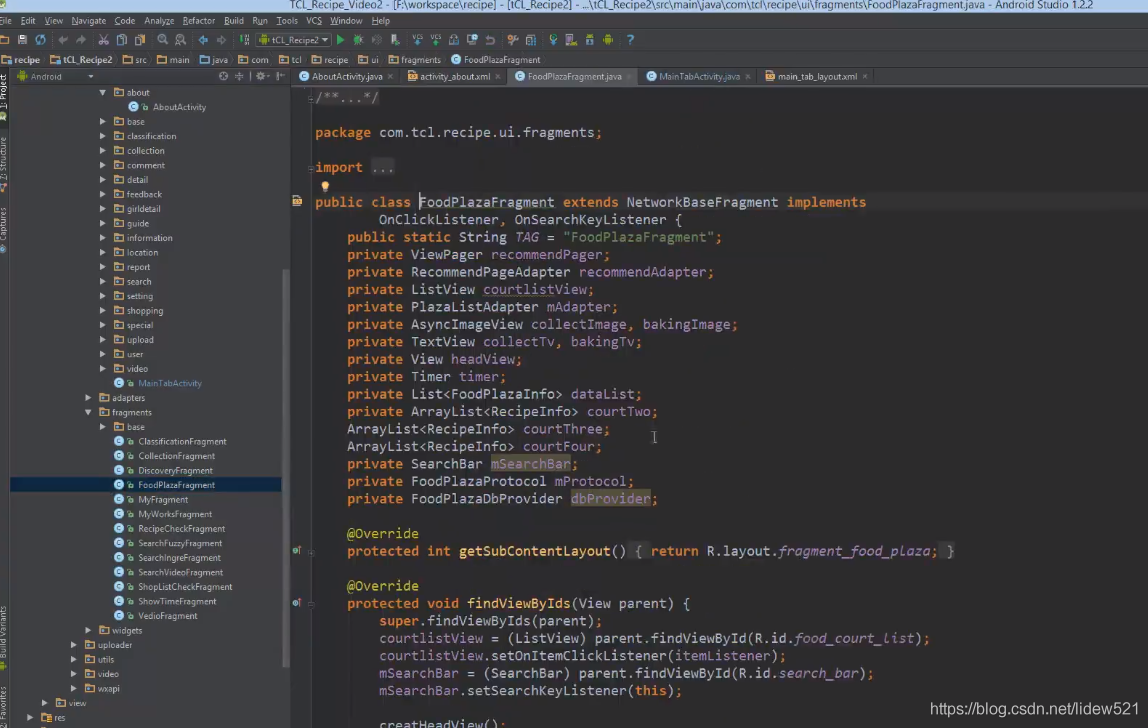Click the fragments breadcrumb
The image size is (1148, 728).
[x=416, y=59]
